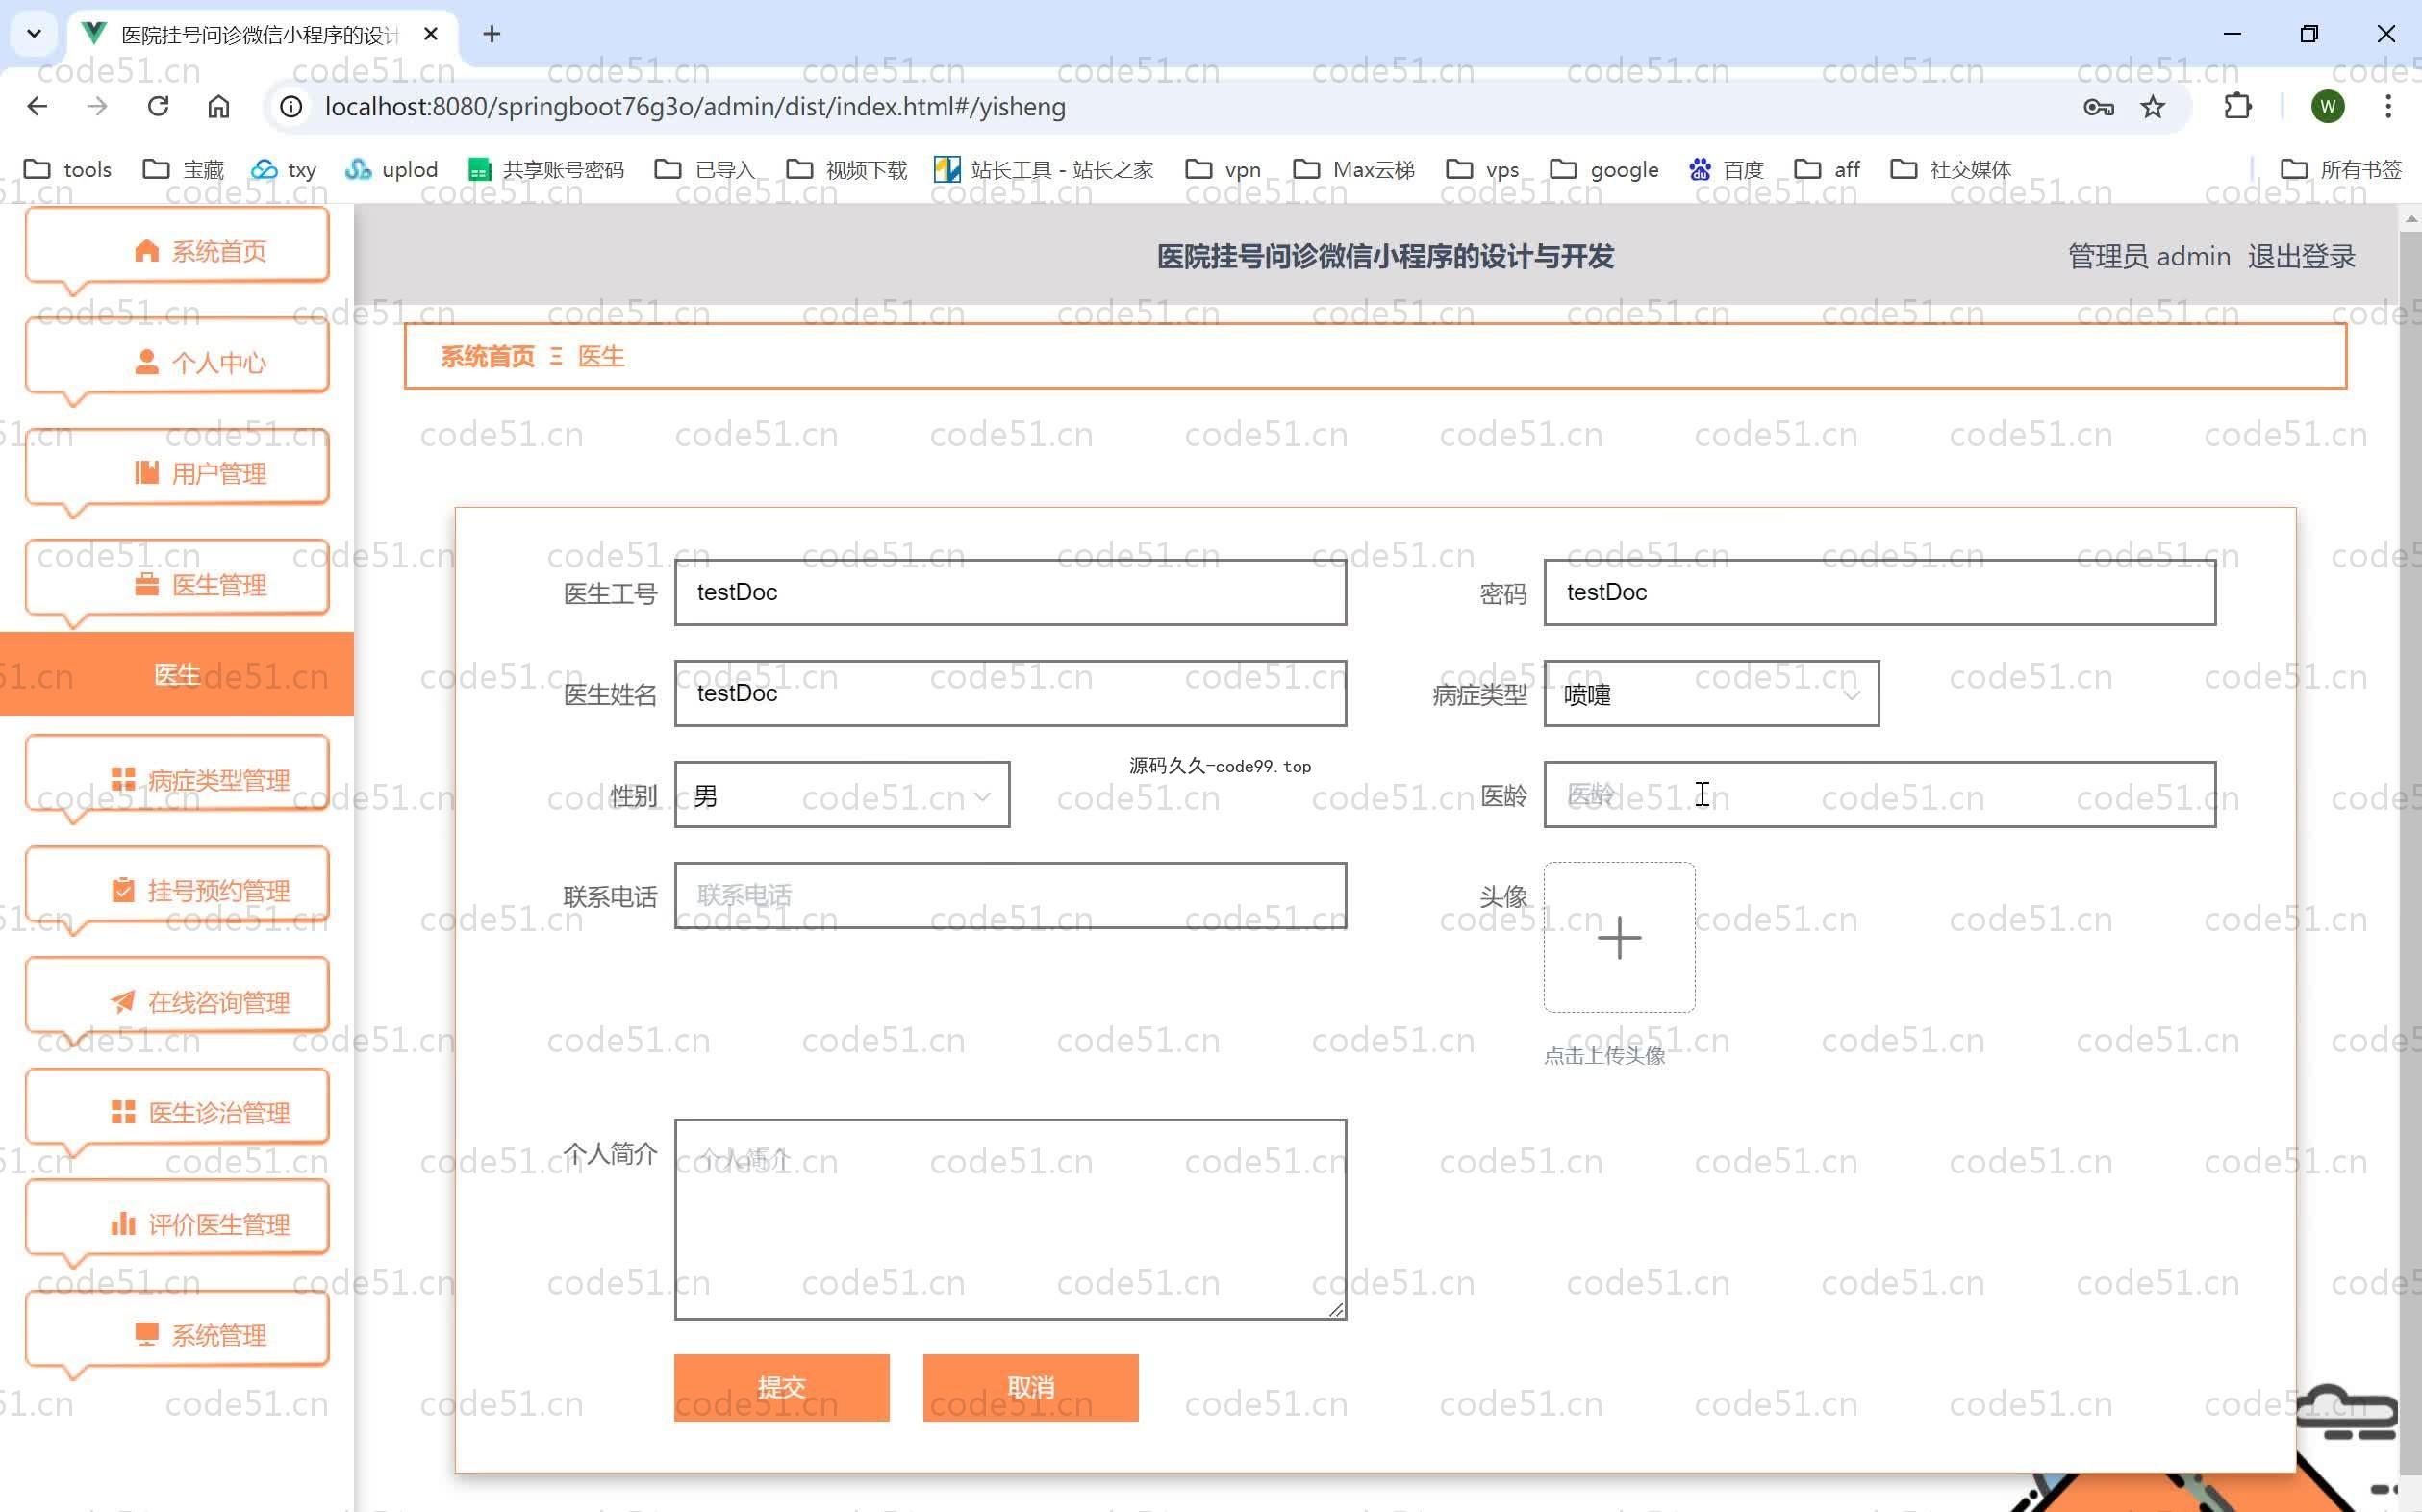Open the 病症类型 dropdown
This screenshot has width=2422, height=1512.
(x=1711, y=693)
